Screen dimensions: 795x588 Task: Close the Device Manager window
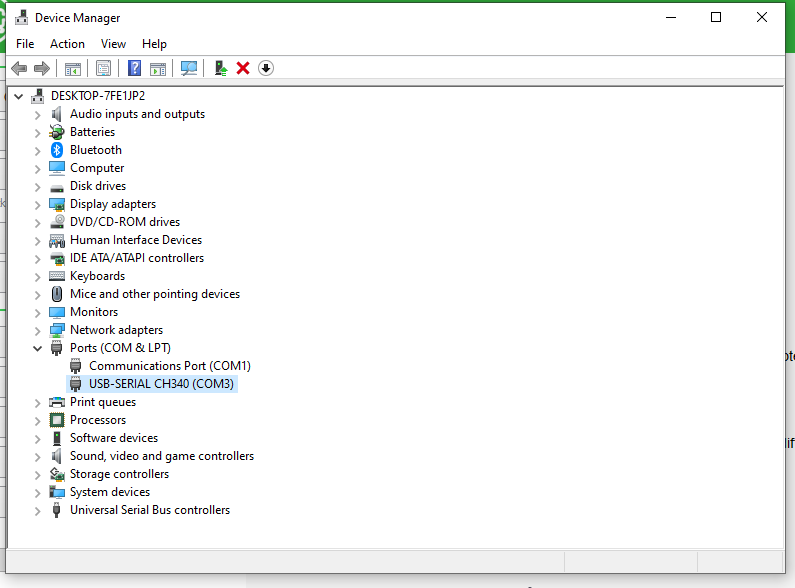762,17
